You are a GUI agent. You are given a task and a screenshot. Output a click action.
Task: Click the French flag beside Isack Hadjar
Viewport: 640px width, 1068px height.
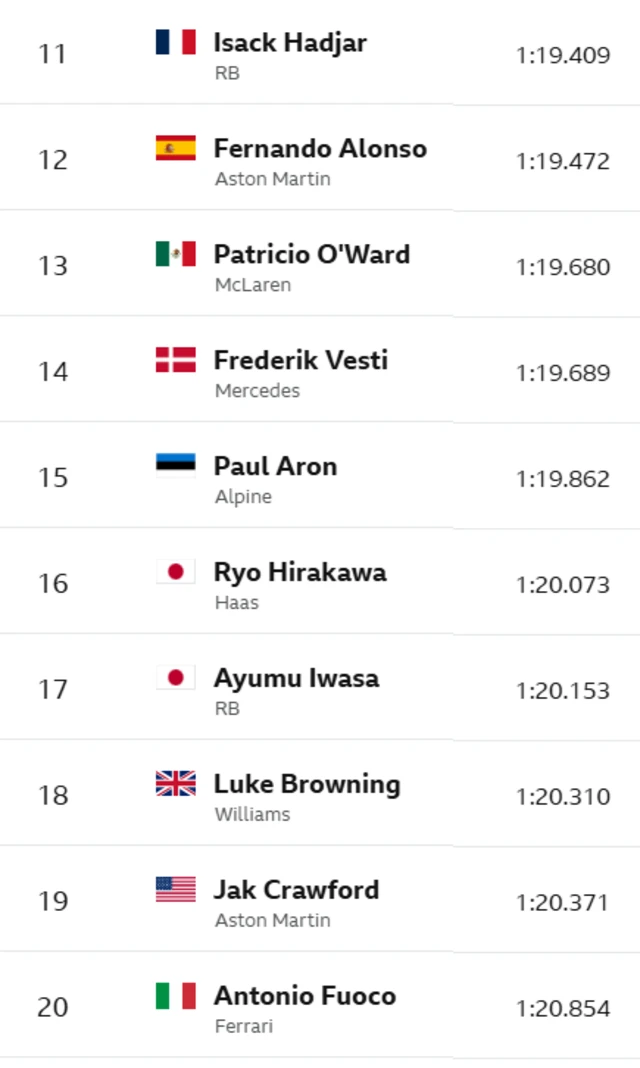point(175,42)
